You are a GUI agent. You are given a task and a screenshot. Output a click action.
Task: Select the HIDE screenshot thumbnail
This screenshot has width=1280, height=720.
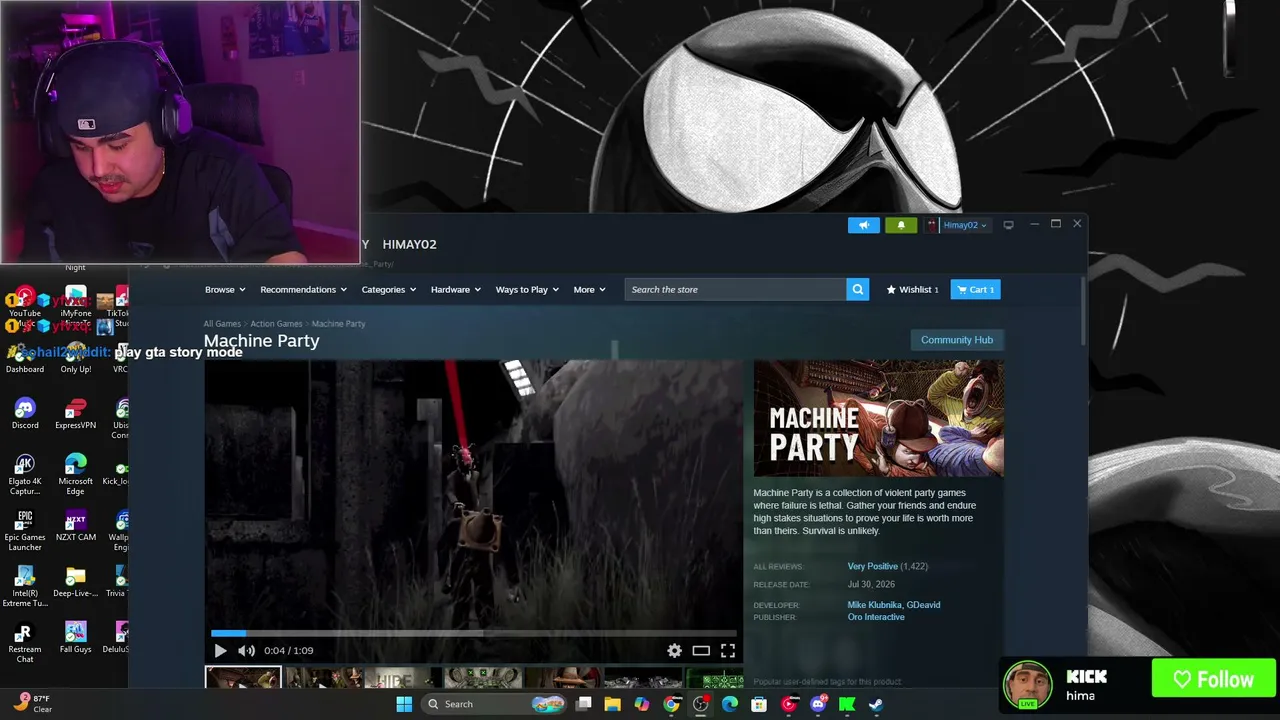[x=403, y=679]
